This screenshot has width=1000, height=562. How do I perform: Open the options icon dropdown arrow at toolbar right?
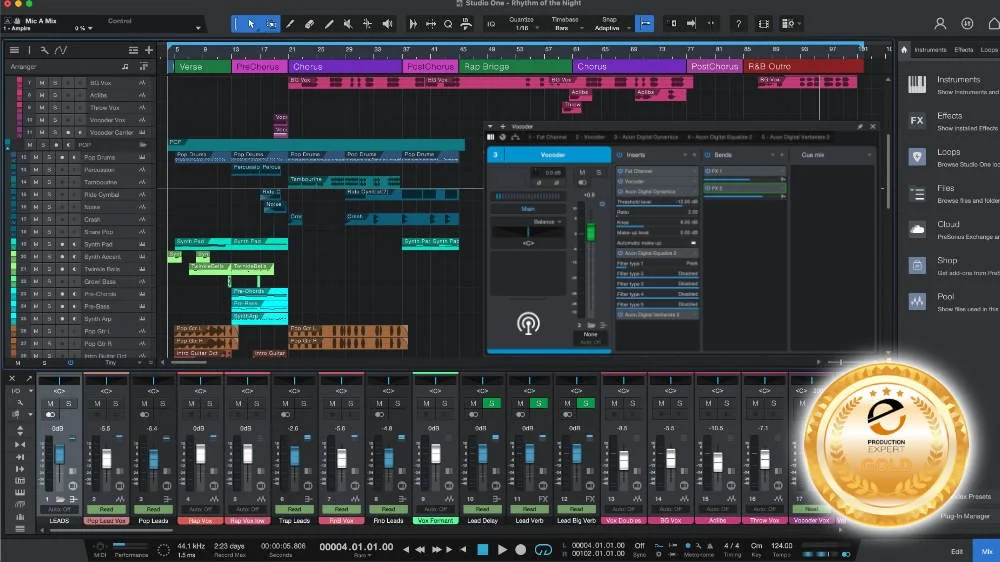point(799,24)
